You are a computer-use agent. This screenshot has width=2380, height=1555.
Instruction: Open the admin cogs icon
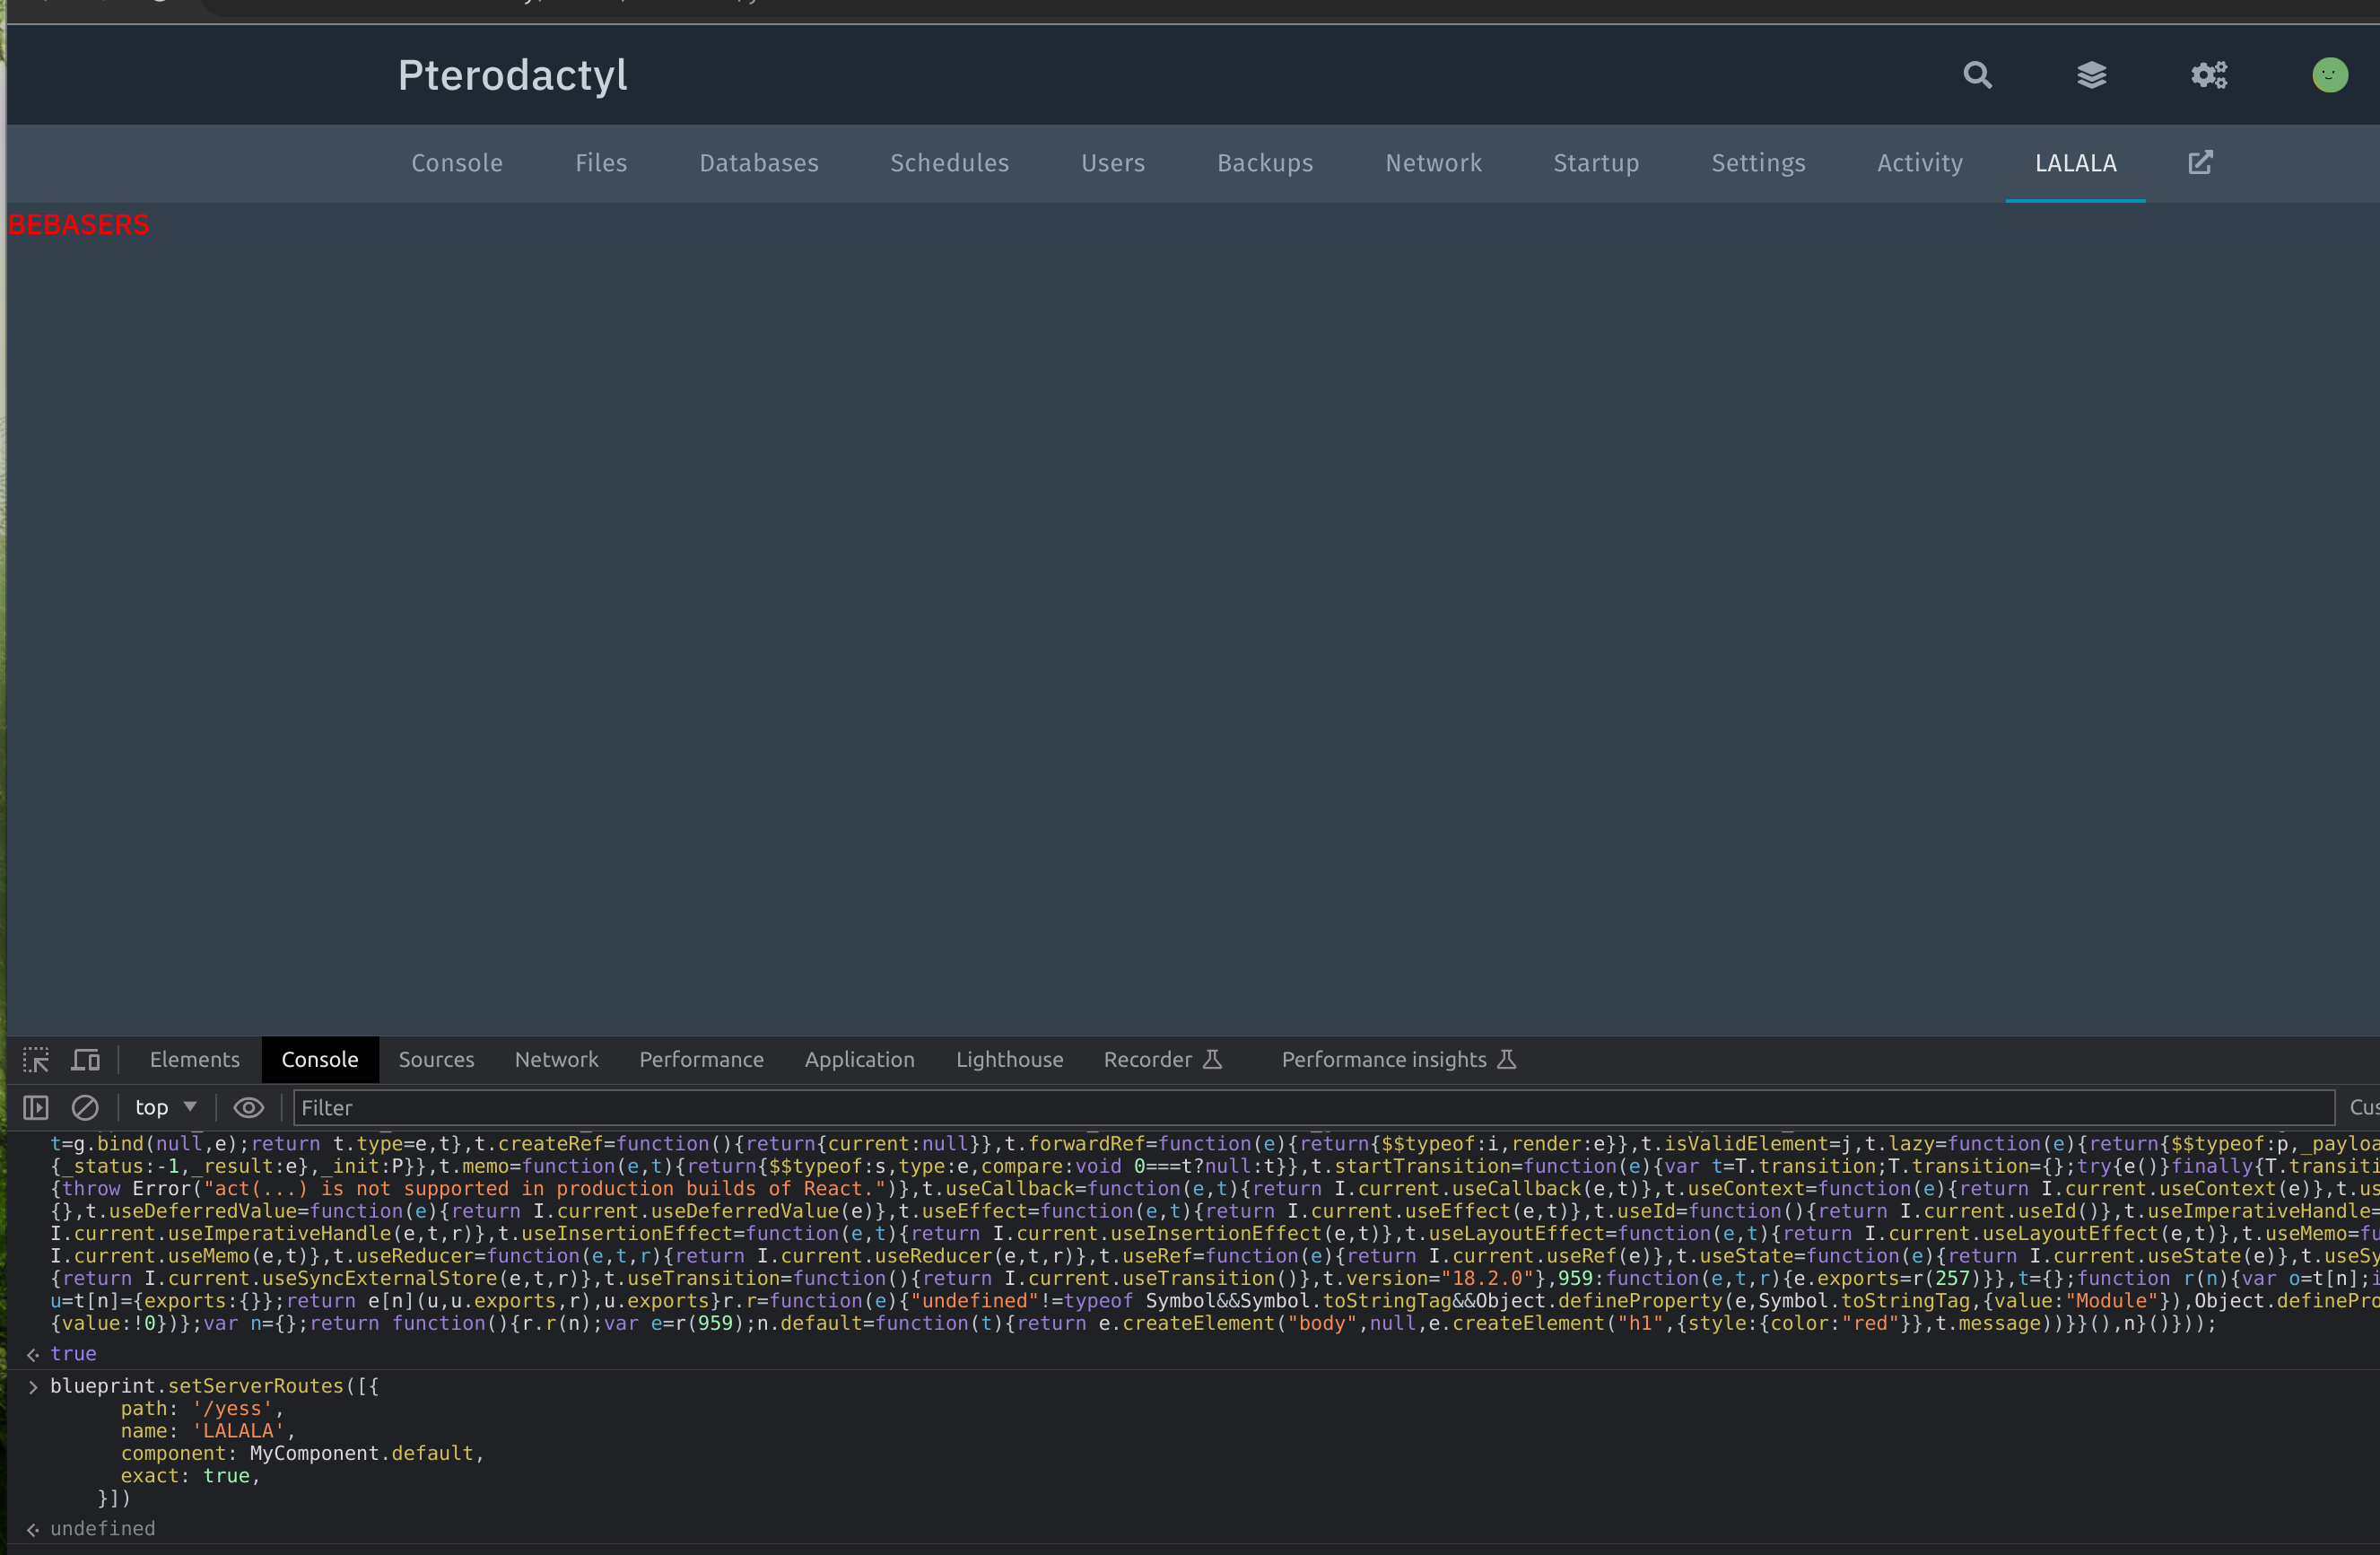[2209, 75]
